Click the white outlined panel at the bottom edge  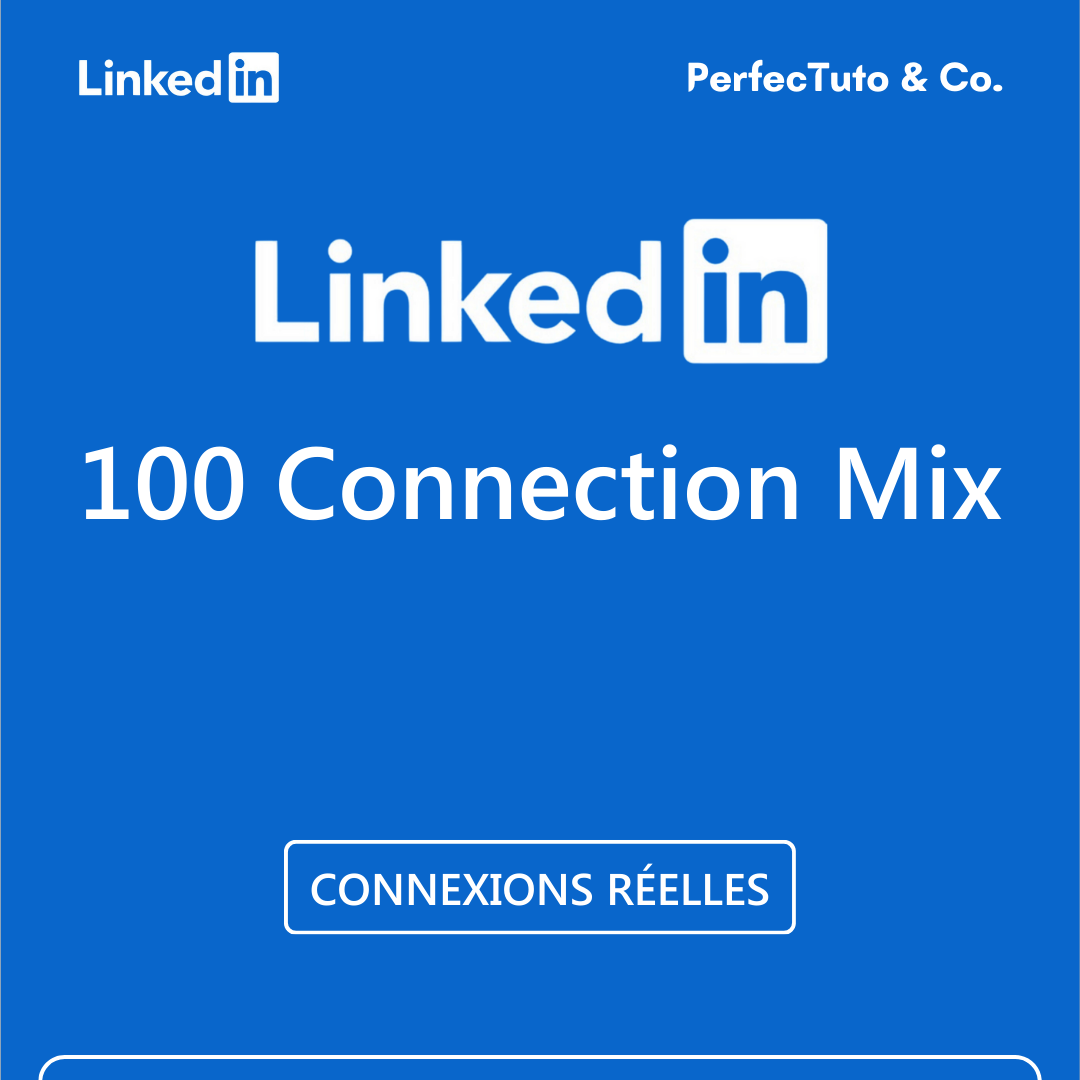(x=540, y=1068)
